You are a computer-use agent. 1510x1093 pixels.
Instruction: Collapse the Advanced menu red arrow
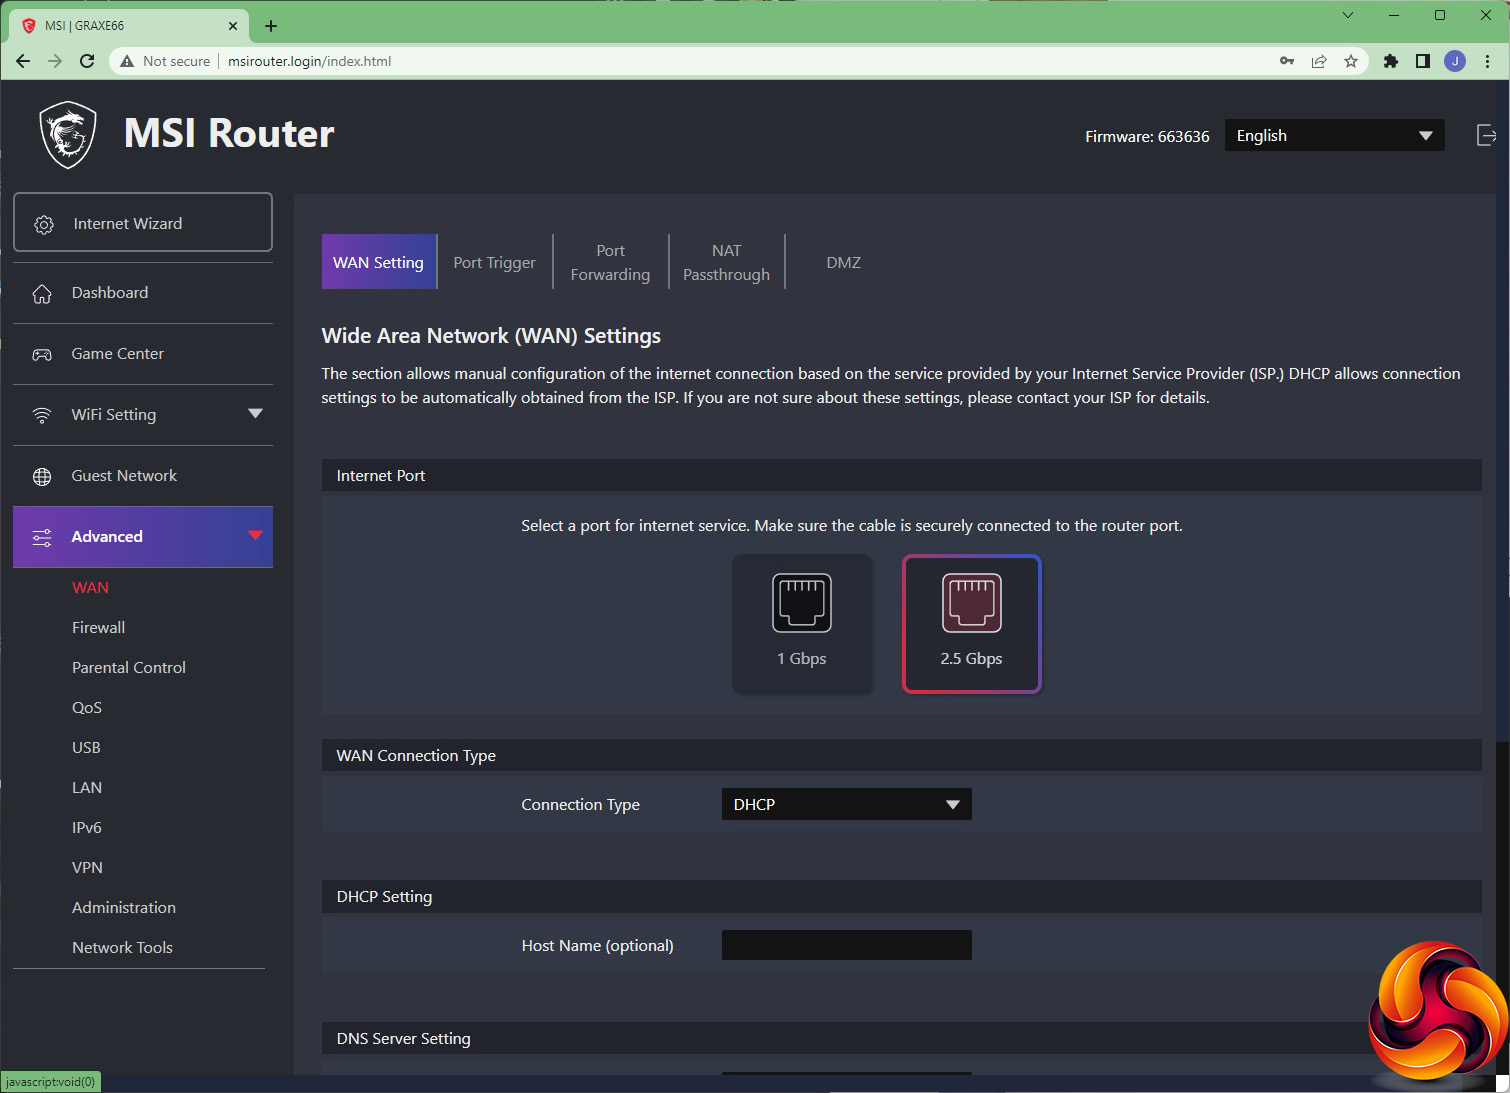(255, 535)
